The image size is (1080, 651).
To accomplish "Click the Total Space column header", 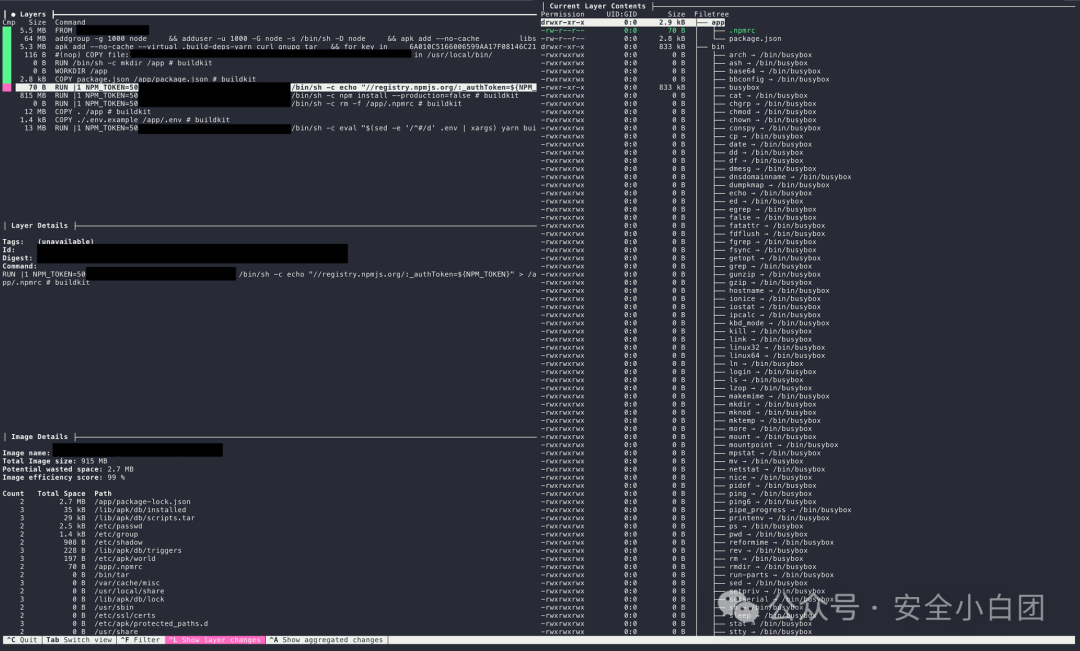I will pos(61,494).
